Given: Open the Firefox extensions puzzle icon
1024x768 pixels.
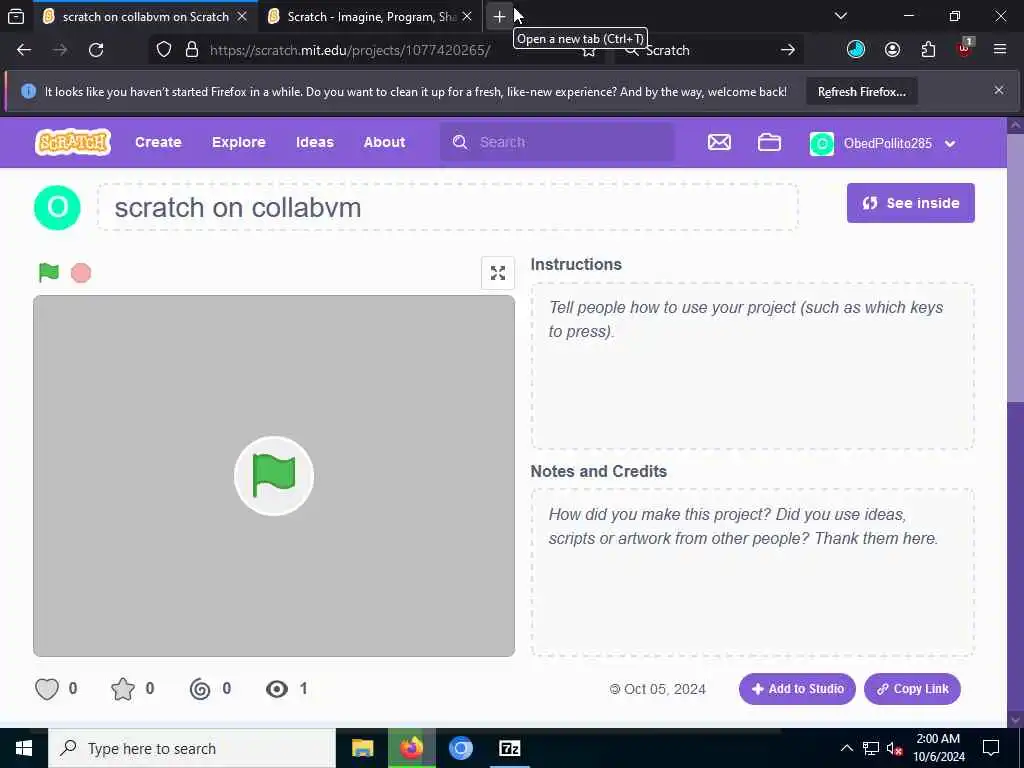Looking at the screenshot, I should click(x=928, y=50).
